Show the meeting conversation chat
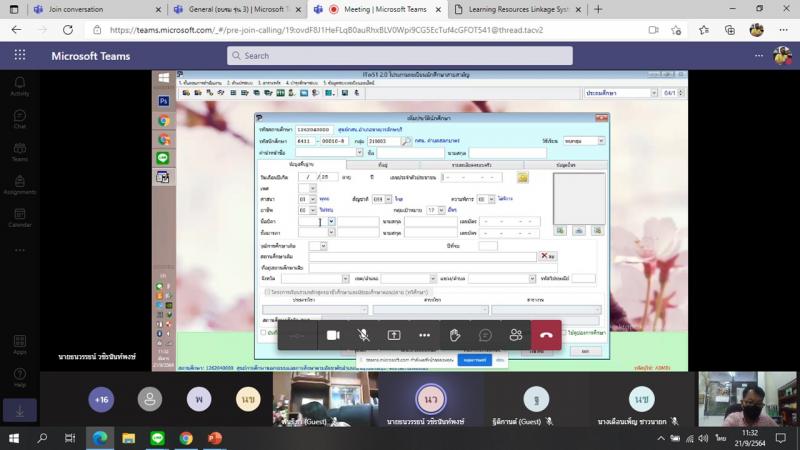Image resolution: width=800 pixels, height=450 pixels. [485, 335]
